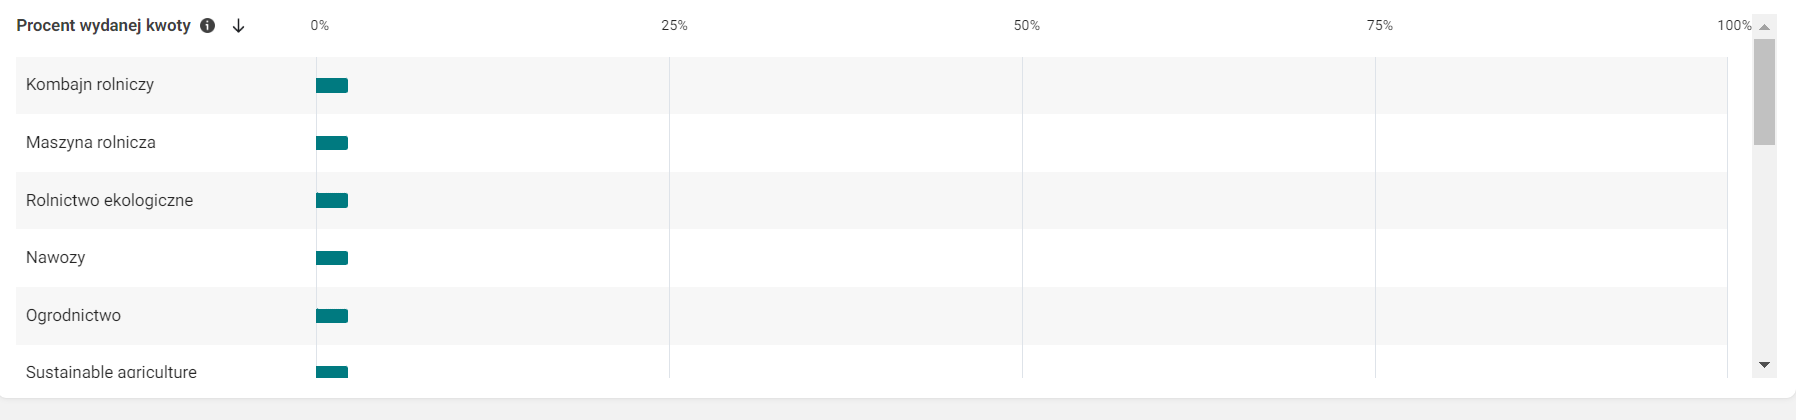
Task: Click the teal bar for Rolnictwo ekologiczne
Action: tap(332, 201)
